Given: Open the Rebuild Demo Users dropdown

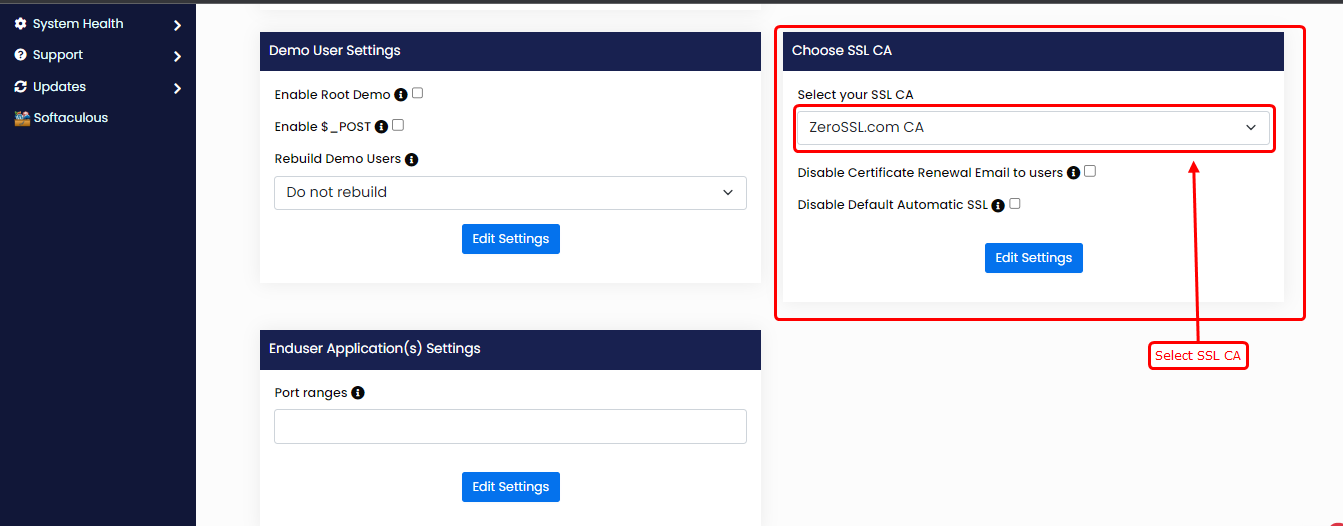Looking at the screenshot, I should tap(510, 193).
